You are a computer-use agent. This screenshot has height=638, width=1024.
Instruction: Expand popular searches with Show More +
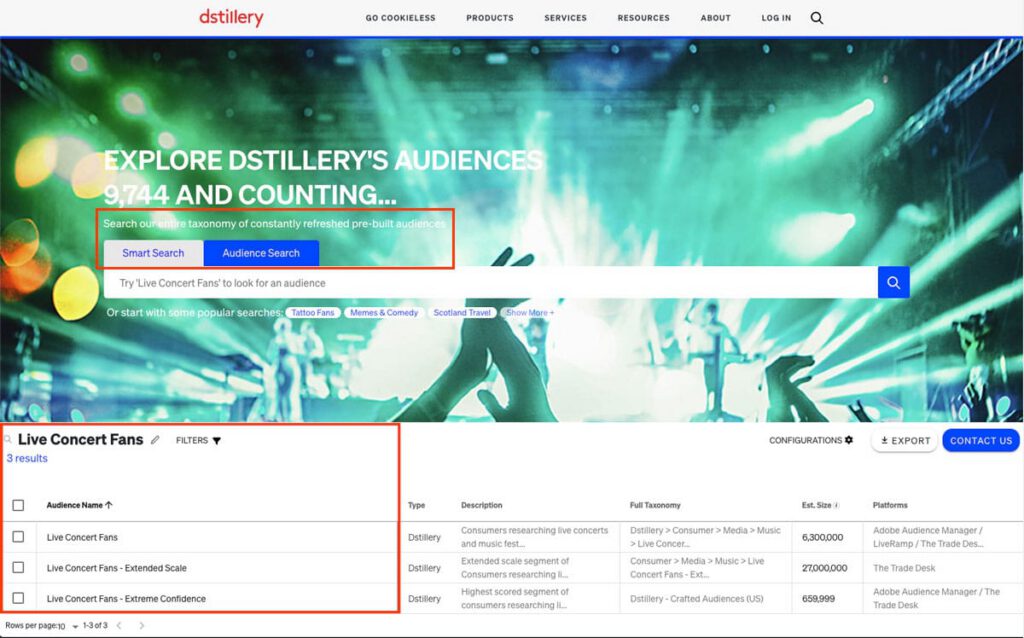(x=530, y=313)
